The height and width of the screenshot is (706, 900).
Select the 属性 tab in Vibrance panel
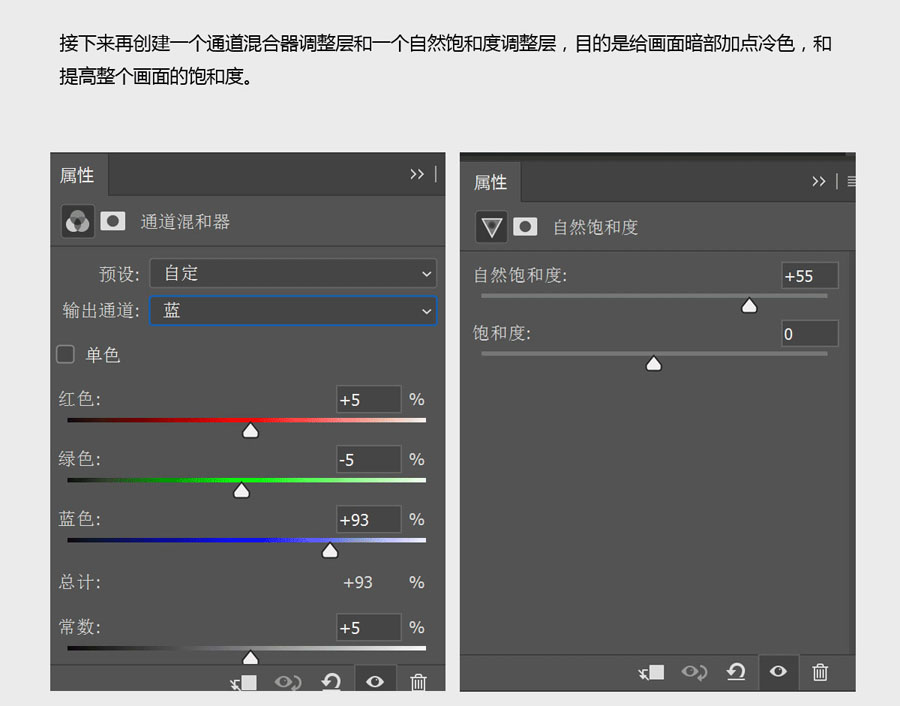pos(490,182)
